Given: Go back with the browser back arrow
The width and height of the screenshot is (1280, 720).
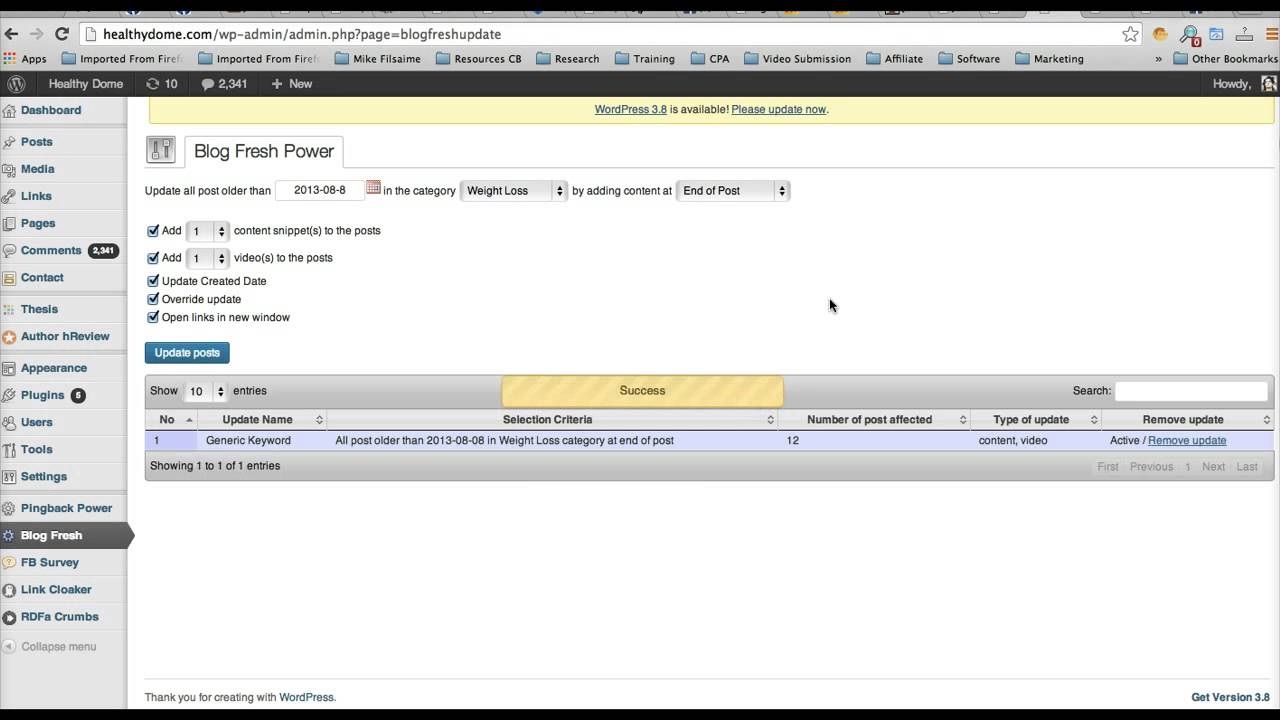Looking at the screenshot, I should click(12, 34).
